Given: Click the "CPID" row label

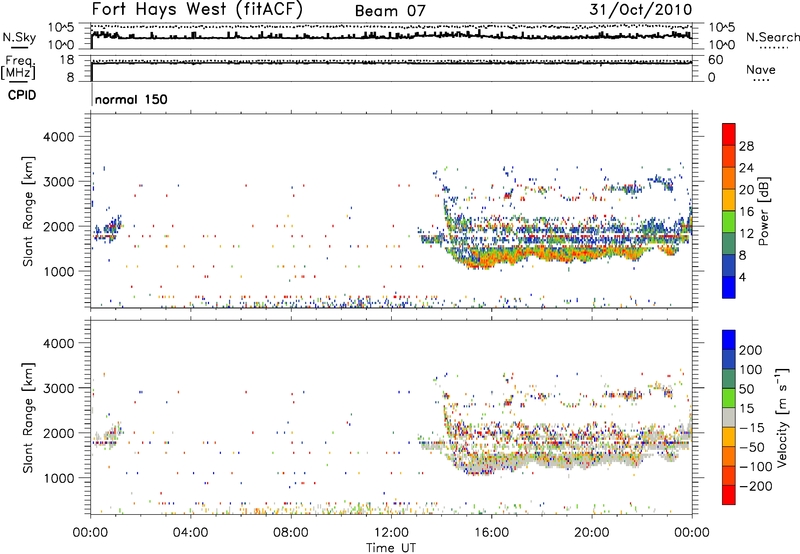Looking at the screenshot, I should [22, 95].
